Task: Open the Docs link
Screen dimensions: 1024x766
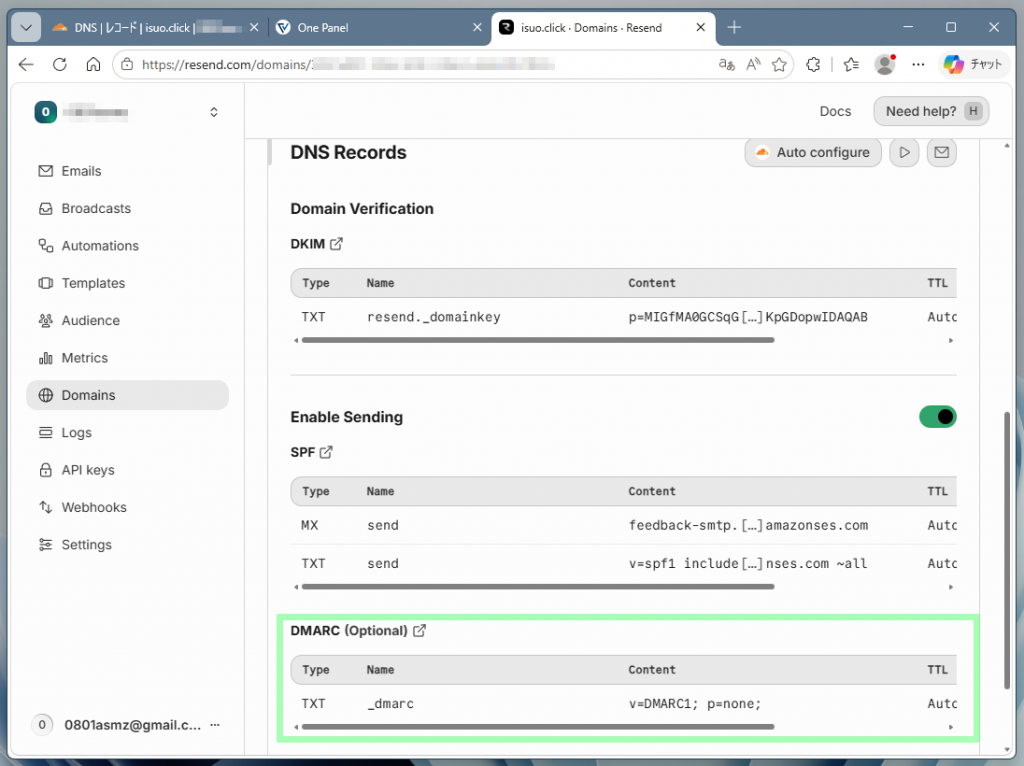Action: pos(835,112)
